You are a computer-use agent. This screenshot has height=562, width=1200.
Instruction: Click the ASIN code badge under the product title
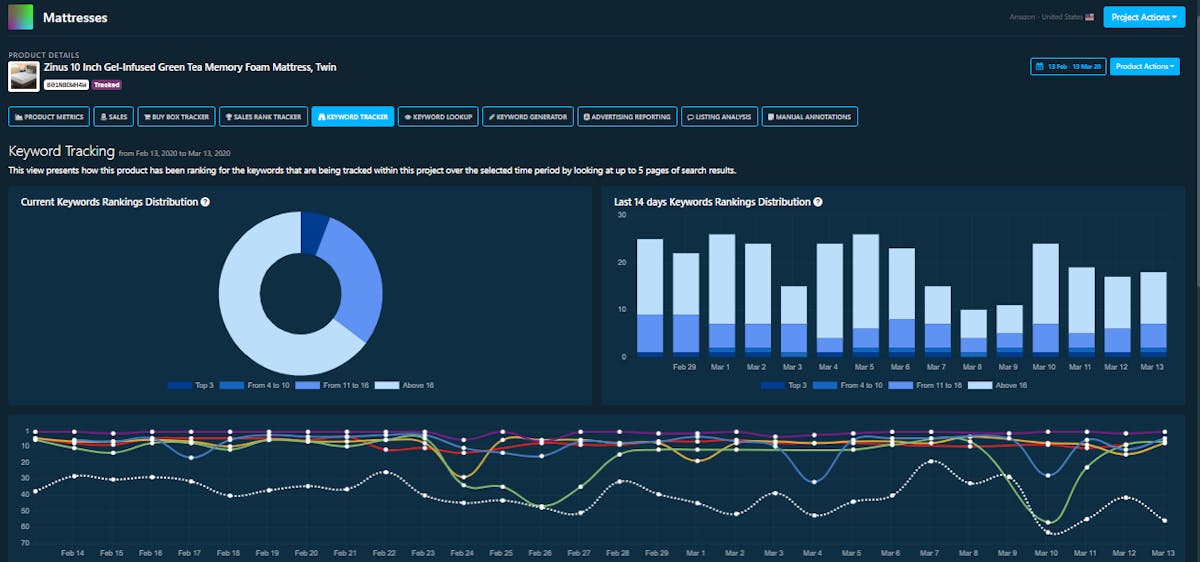click(66, 85)
